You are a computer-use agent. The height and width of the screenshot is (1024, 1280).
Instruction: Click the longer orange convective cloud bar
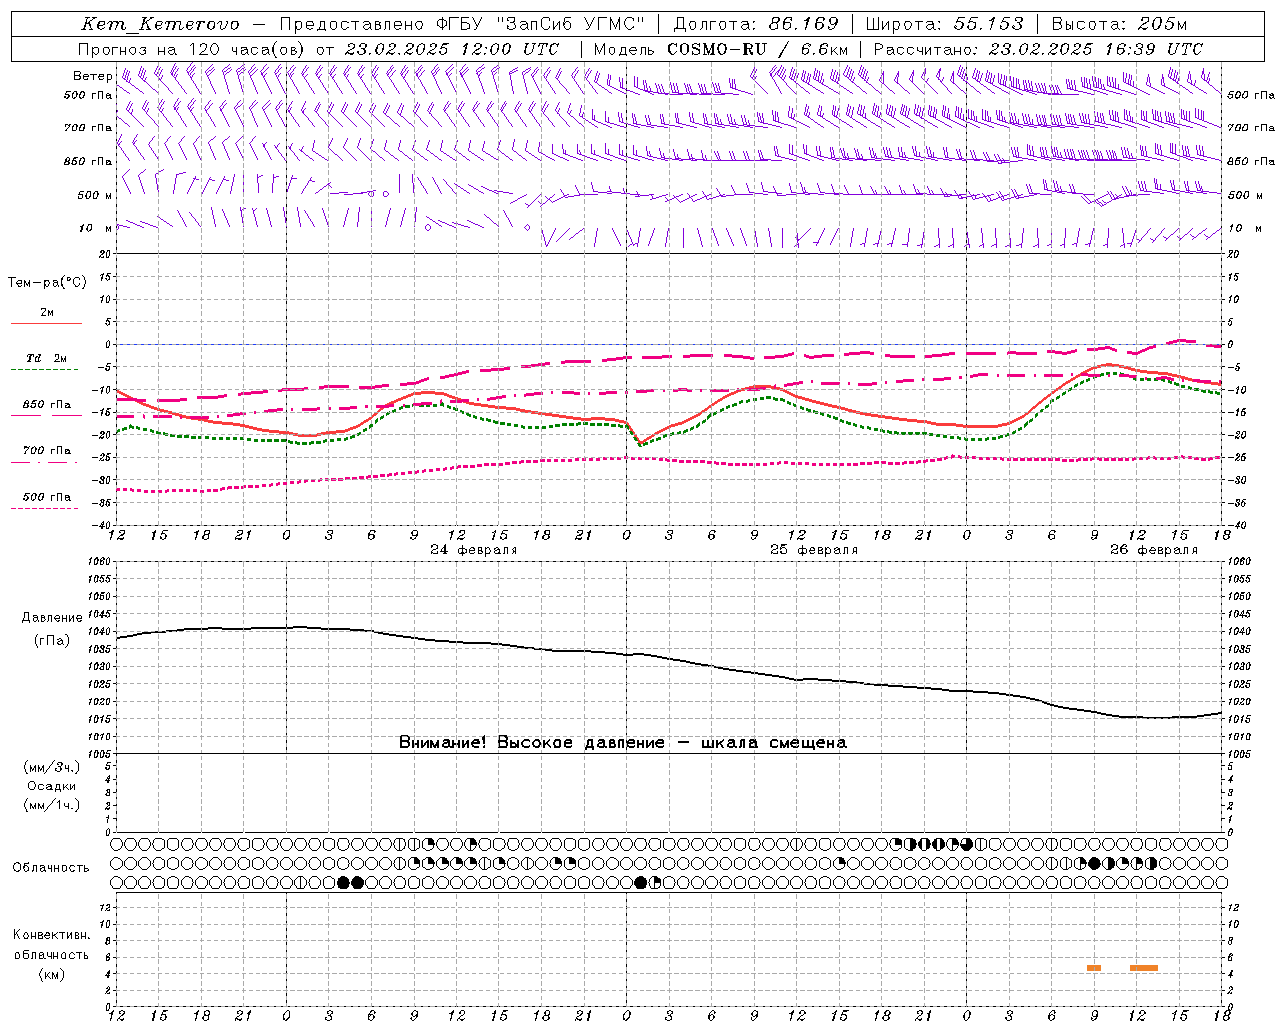pyautogui.click(x=1144, y=968)
